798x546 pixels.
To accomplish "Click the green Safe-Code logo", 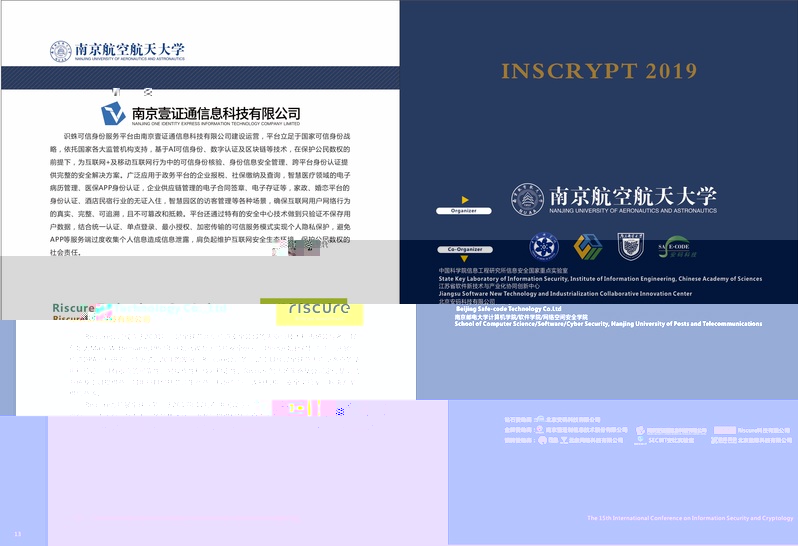I will [x=676, y=247].
